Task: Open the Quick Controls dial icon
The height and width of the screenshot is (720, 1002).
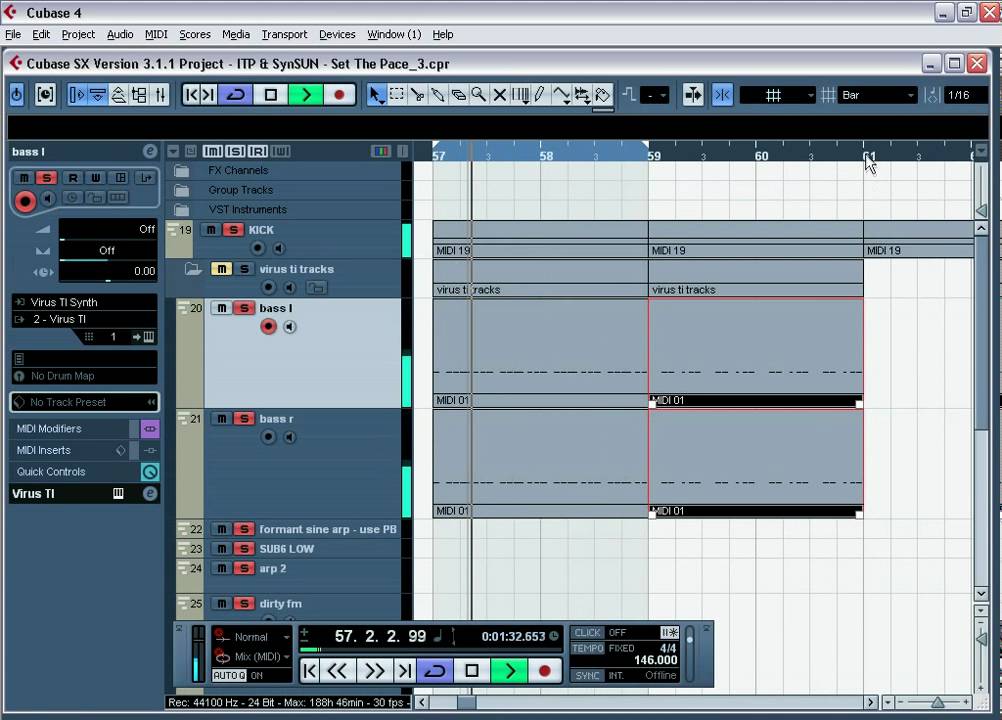Action: point(150,472)
